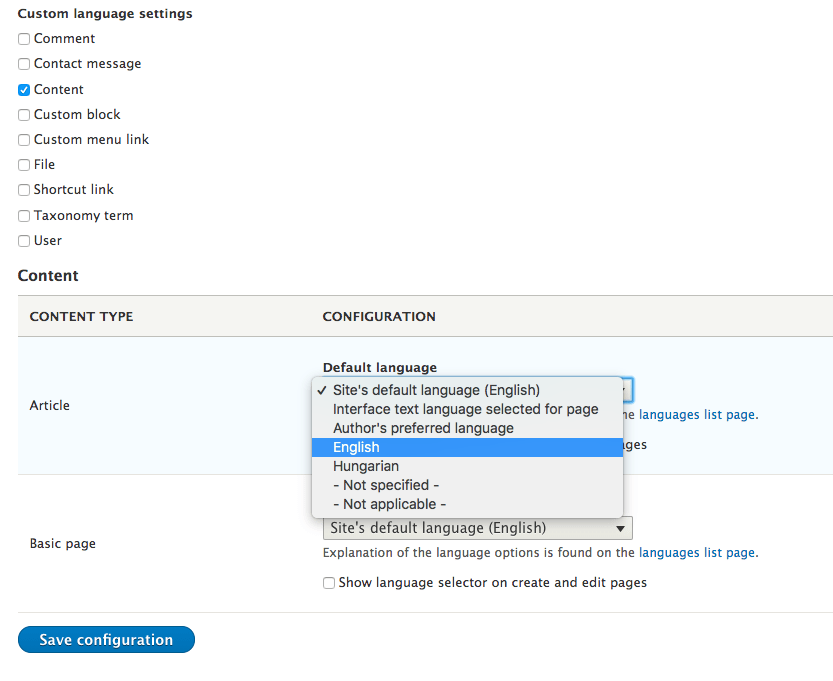Open languages list page link under Basic page

click(x=697, y=552)
